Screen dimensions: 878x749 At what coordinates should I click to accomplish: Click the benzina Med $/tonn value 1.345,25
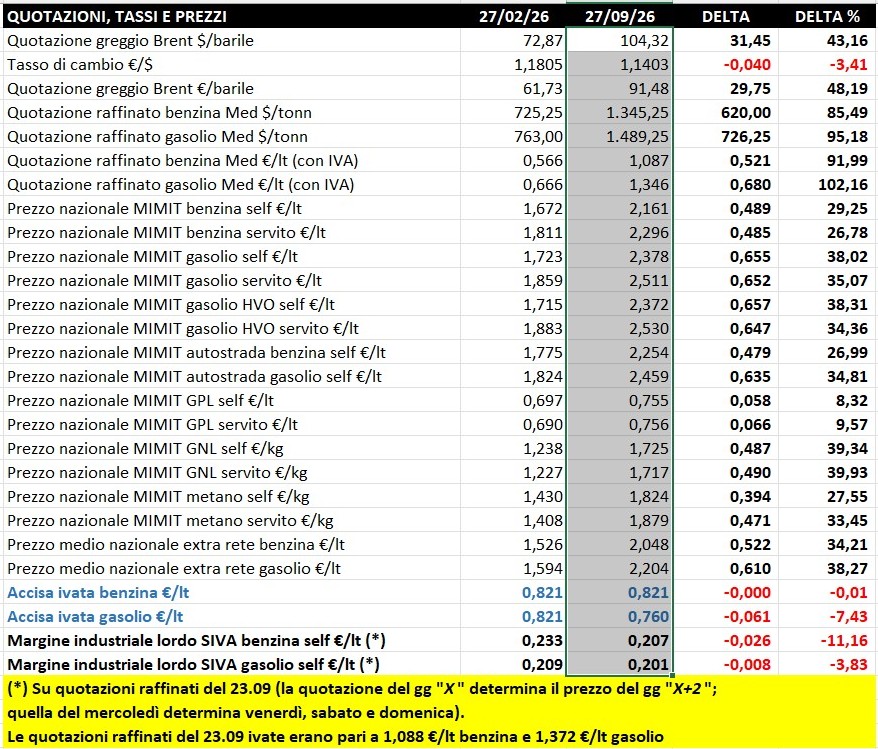click(x=619, y=113)
